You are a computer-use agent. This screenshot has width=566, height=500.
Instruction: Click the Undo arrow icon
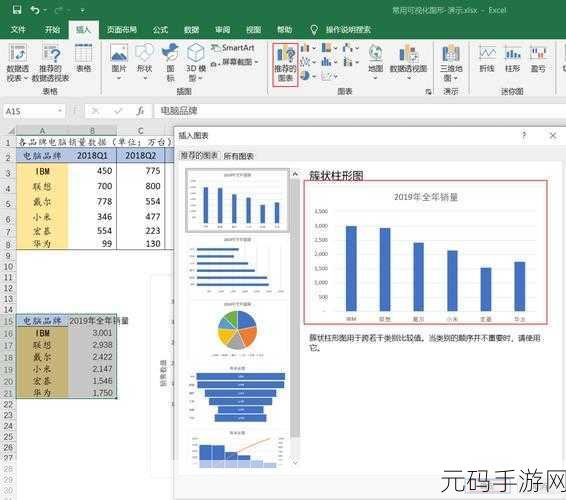(35, 10)
